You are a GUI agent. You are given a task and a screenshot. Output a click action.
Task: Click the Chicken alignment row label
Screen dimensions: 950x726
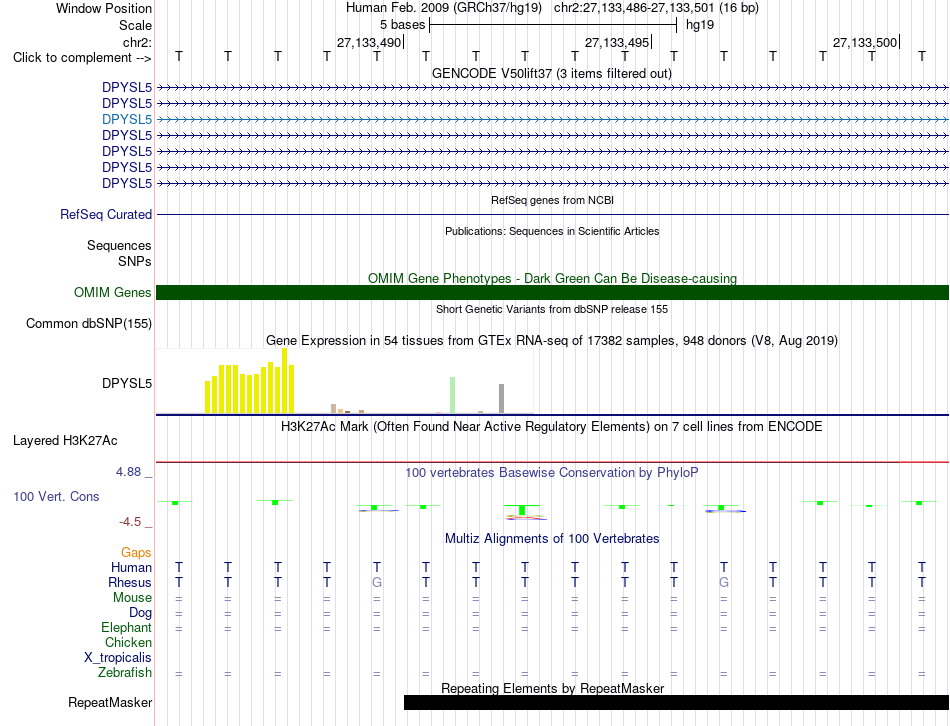[128, 642]
